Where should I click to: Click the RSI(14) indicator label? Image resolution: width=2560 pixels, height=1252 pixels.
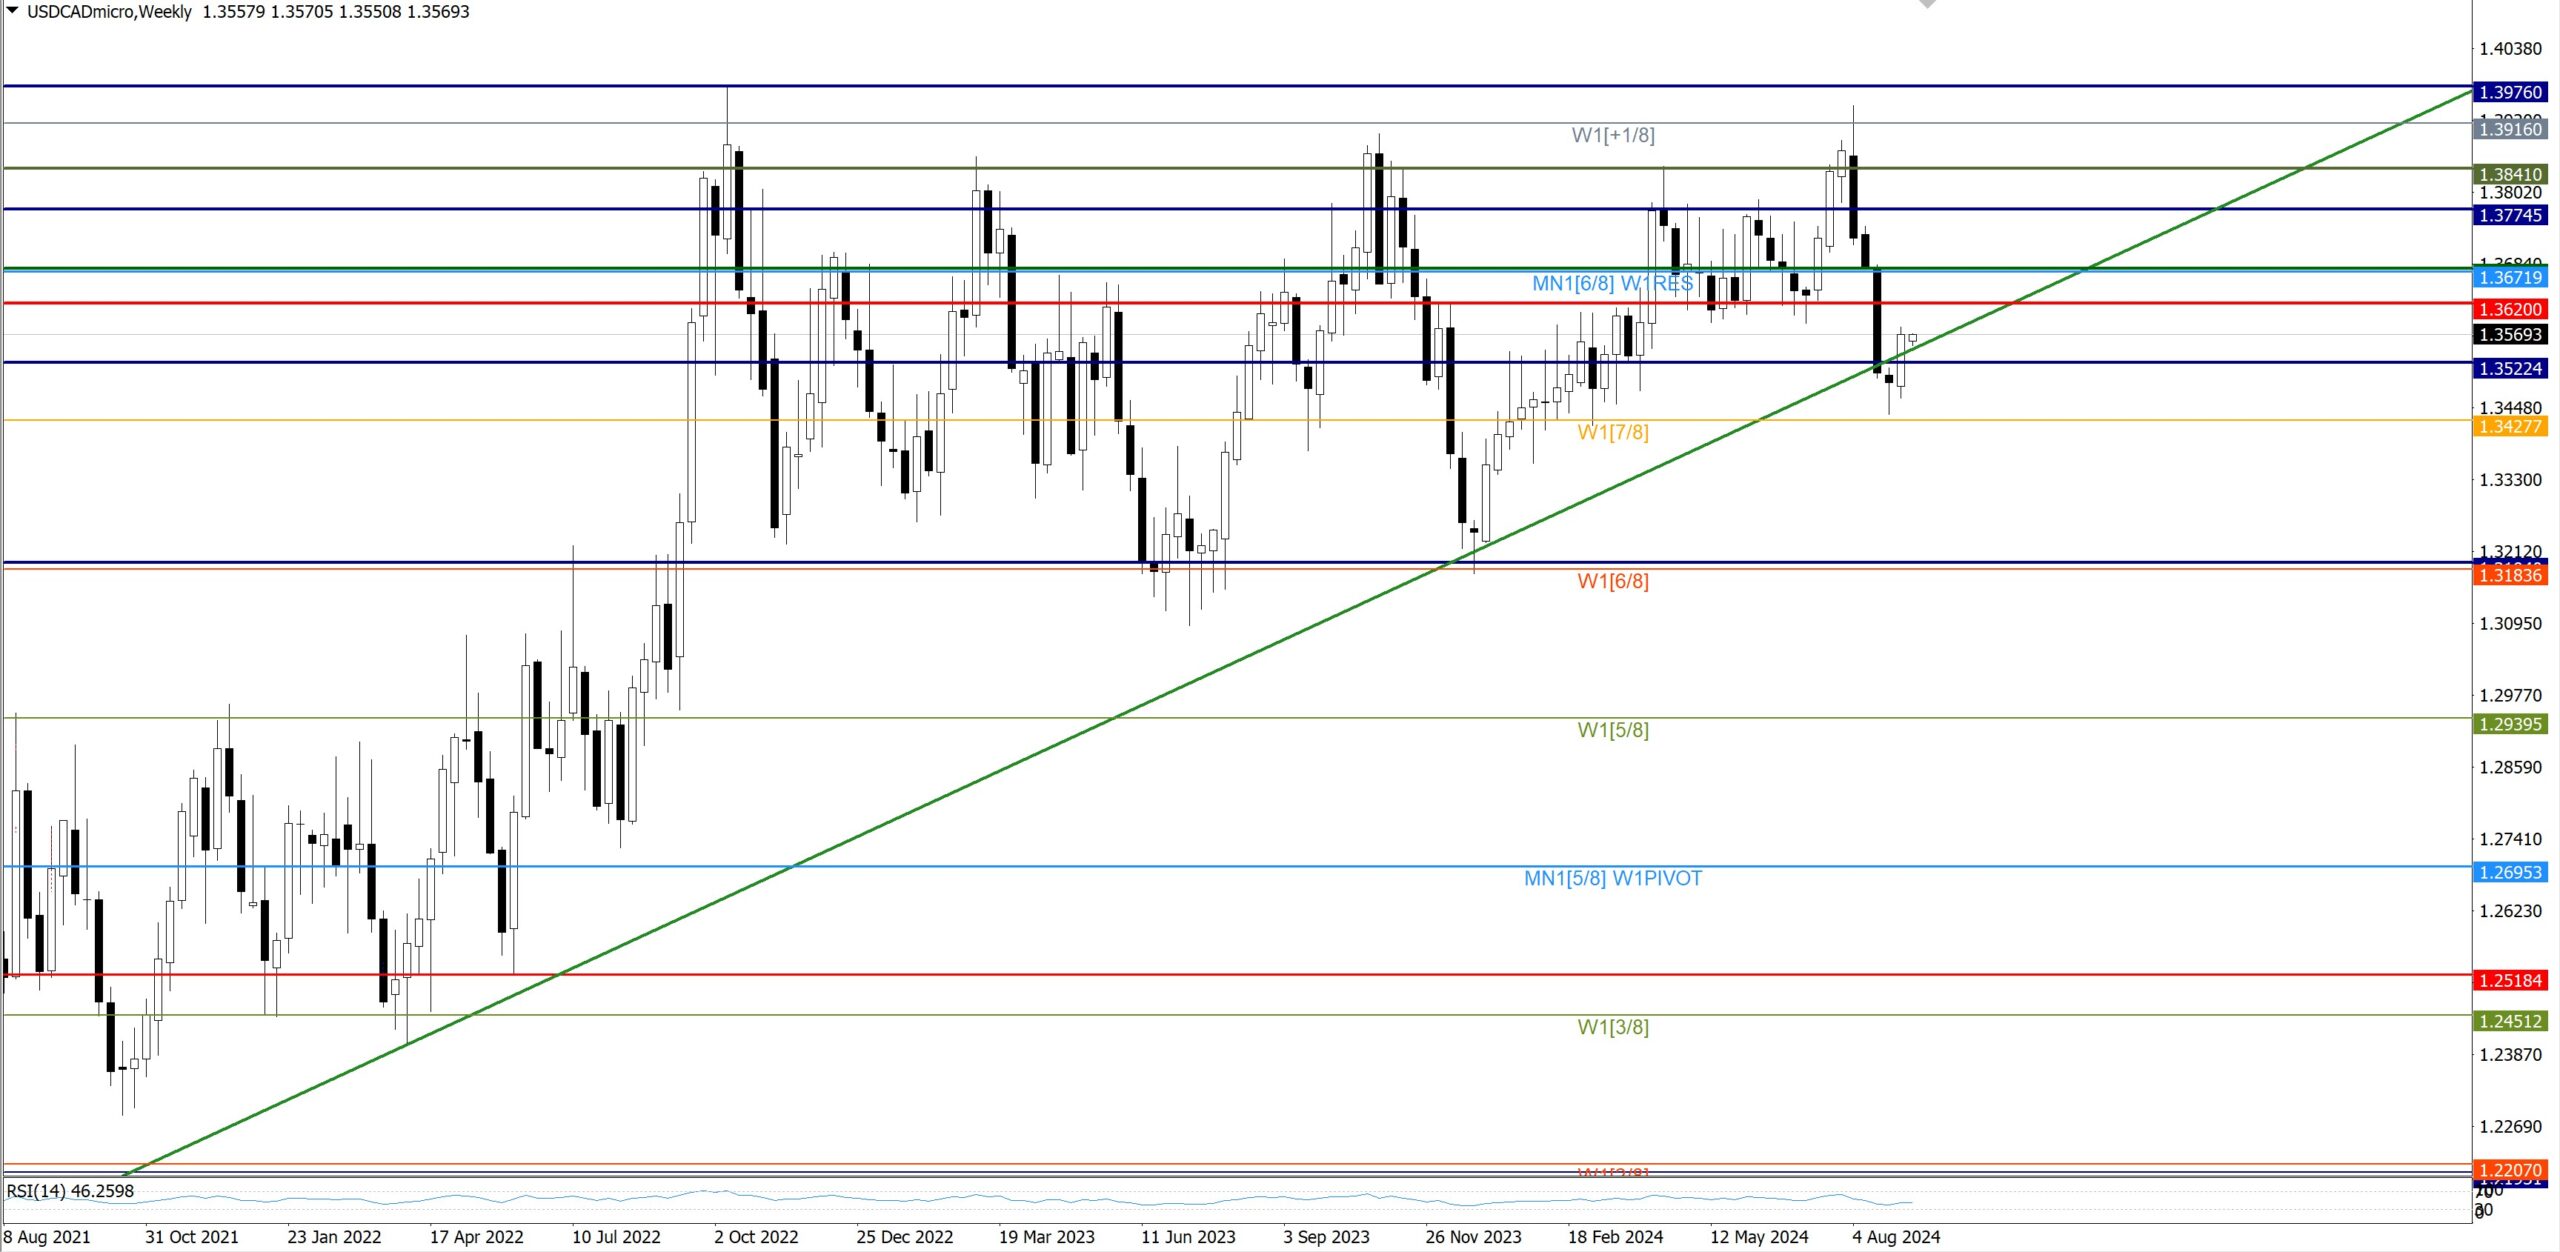(70, 1191)
